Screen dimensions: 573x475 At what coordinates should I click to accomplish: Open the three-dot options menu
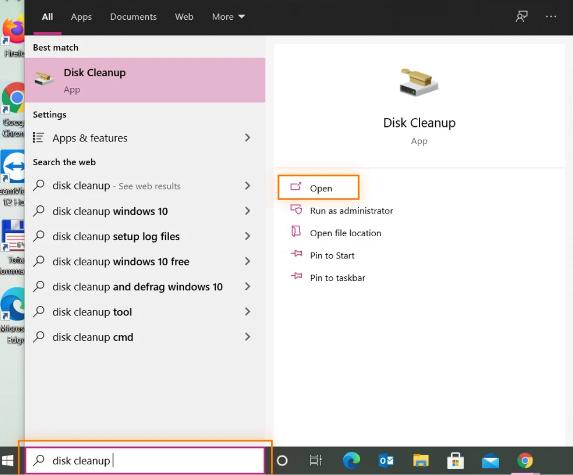pos(551,16)
